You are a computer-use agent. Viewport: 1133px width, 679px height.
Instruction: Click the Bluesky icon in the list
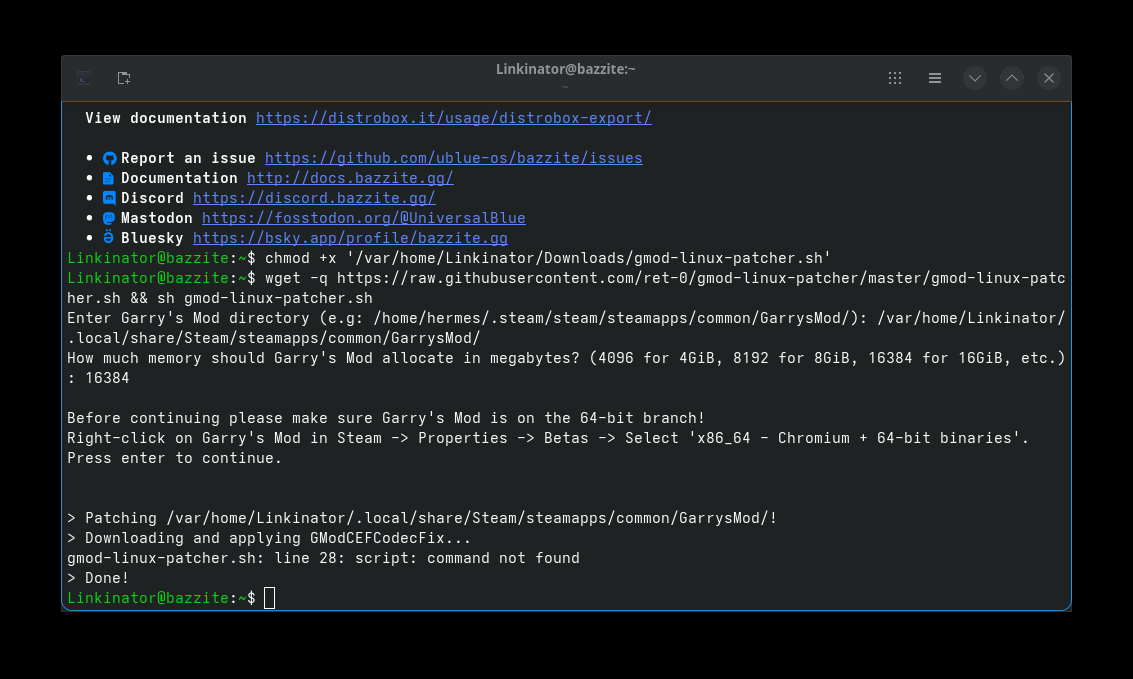[108, 237]
